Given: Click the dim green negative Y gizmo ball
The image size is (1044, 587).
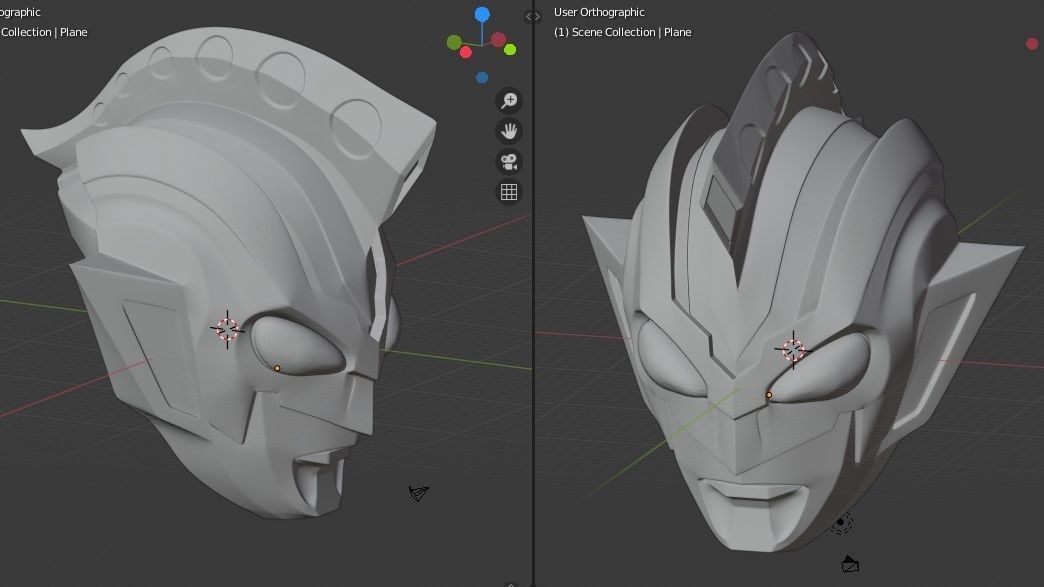Looking at the screenshot, I should [x=454, y=43].
